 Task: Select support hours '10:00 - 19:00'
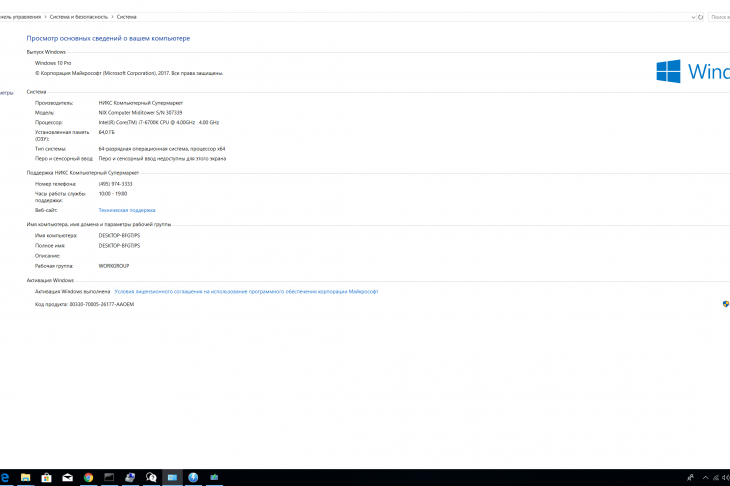pyautogui.click(x=113, y=194)
